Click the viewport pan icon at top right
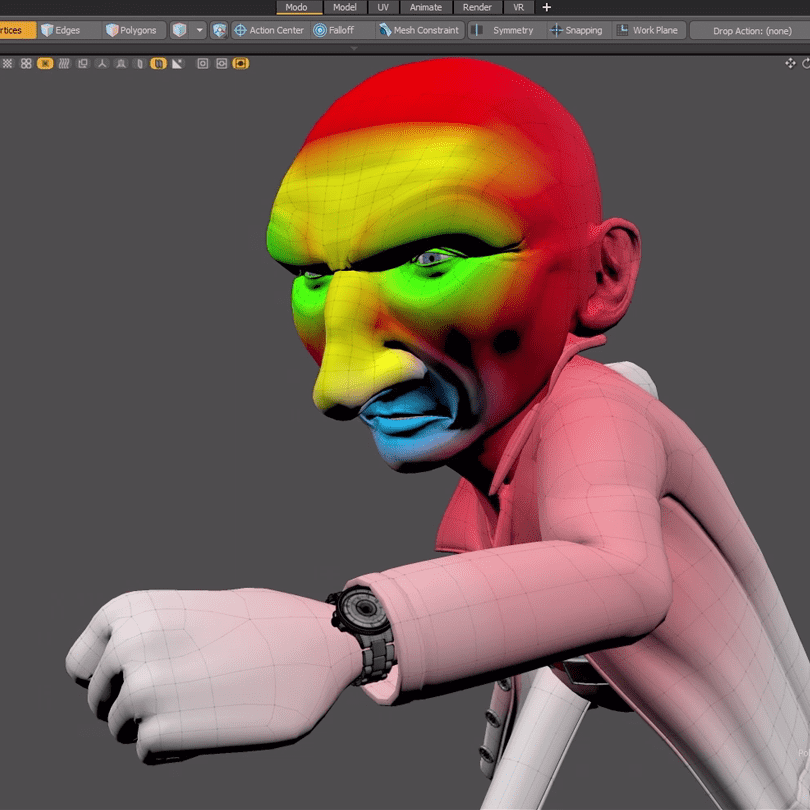810x810 pixels. click(x=790, y=62)
